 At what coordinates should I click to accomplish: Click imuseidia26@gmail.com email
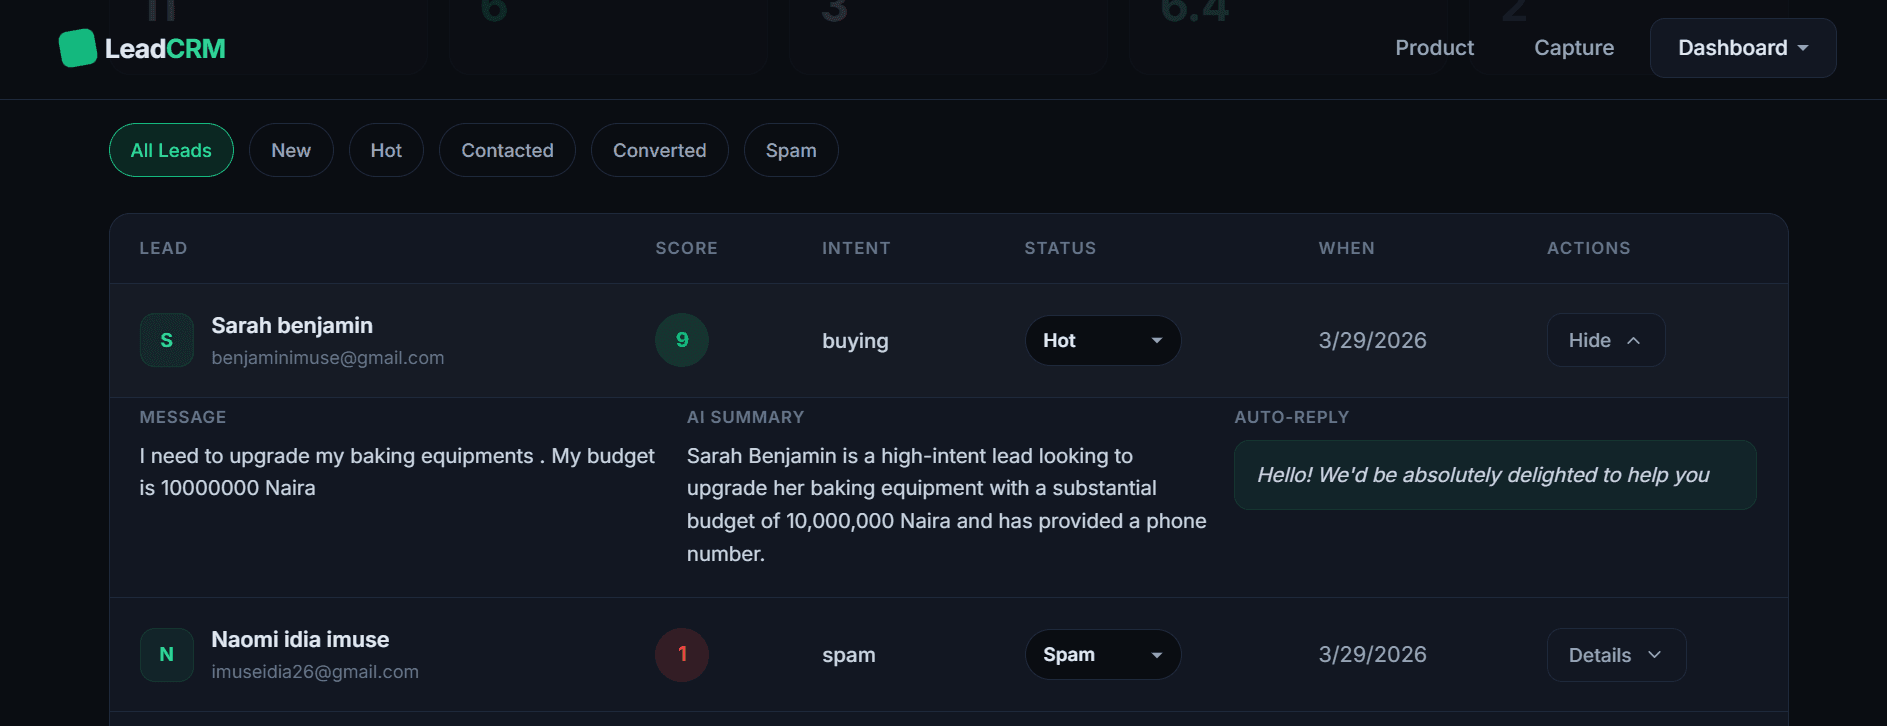315,672
